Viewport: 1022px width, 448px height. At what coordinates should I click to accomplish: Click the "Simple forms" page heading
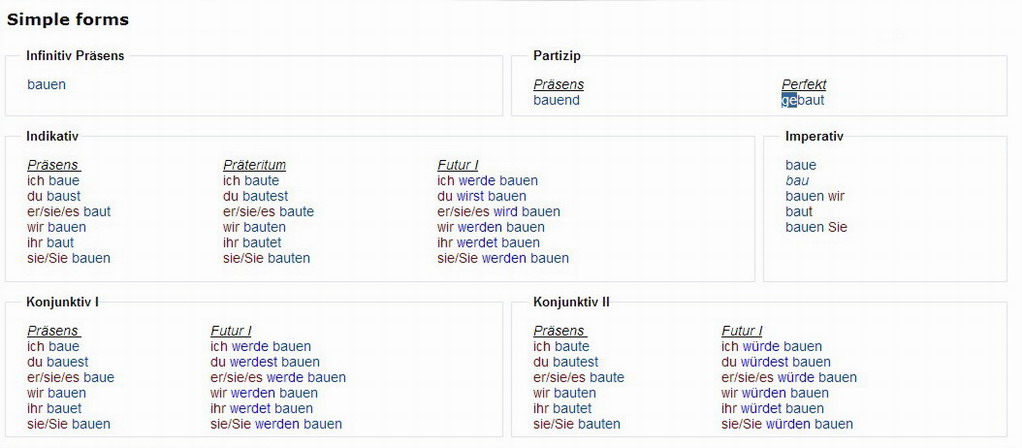click(x=68, y=19)
